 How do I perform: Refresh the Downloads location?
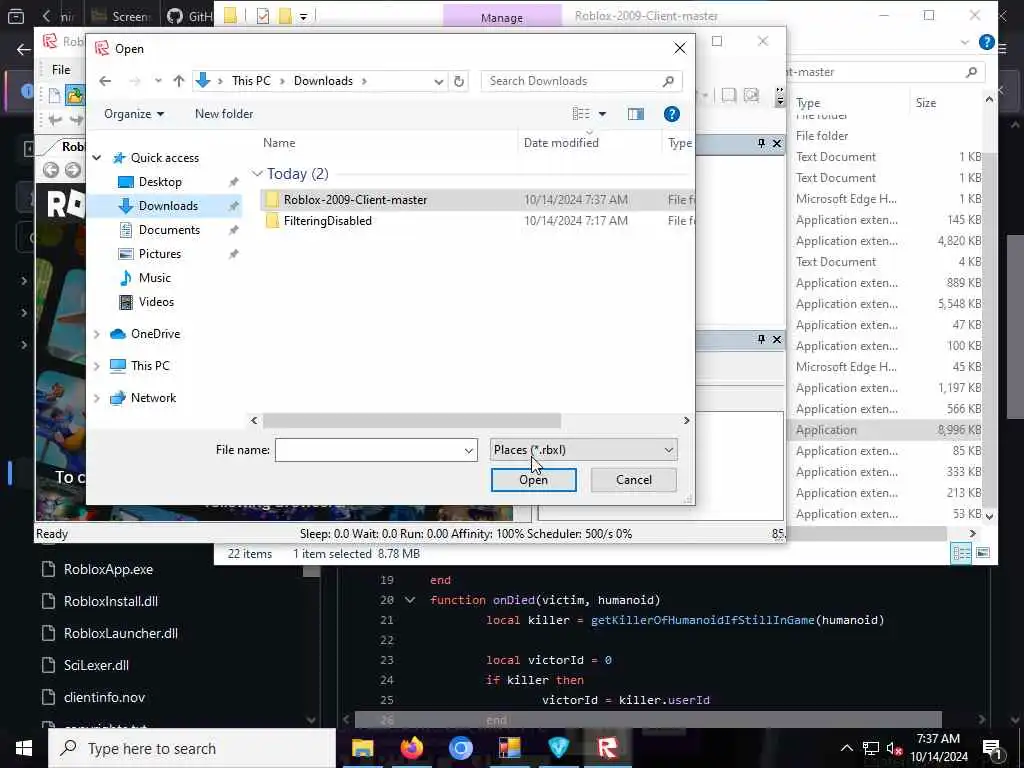point(459,81)
